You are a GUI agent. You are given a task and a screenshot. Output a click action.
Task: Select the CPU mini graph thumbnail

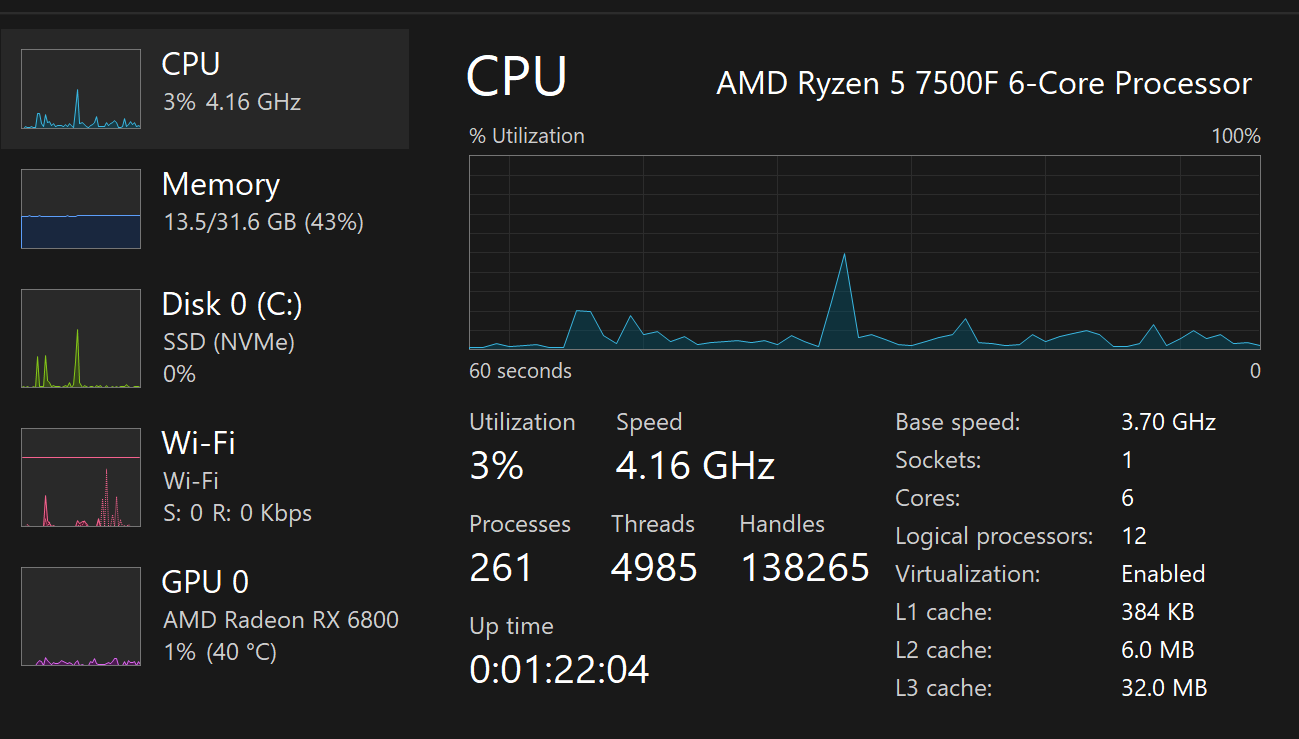pyautogui.click(x=81, y=89)
